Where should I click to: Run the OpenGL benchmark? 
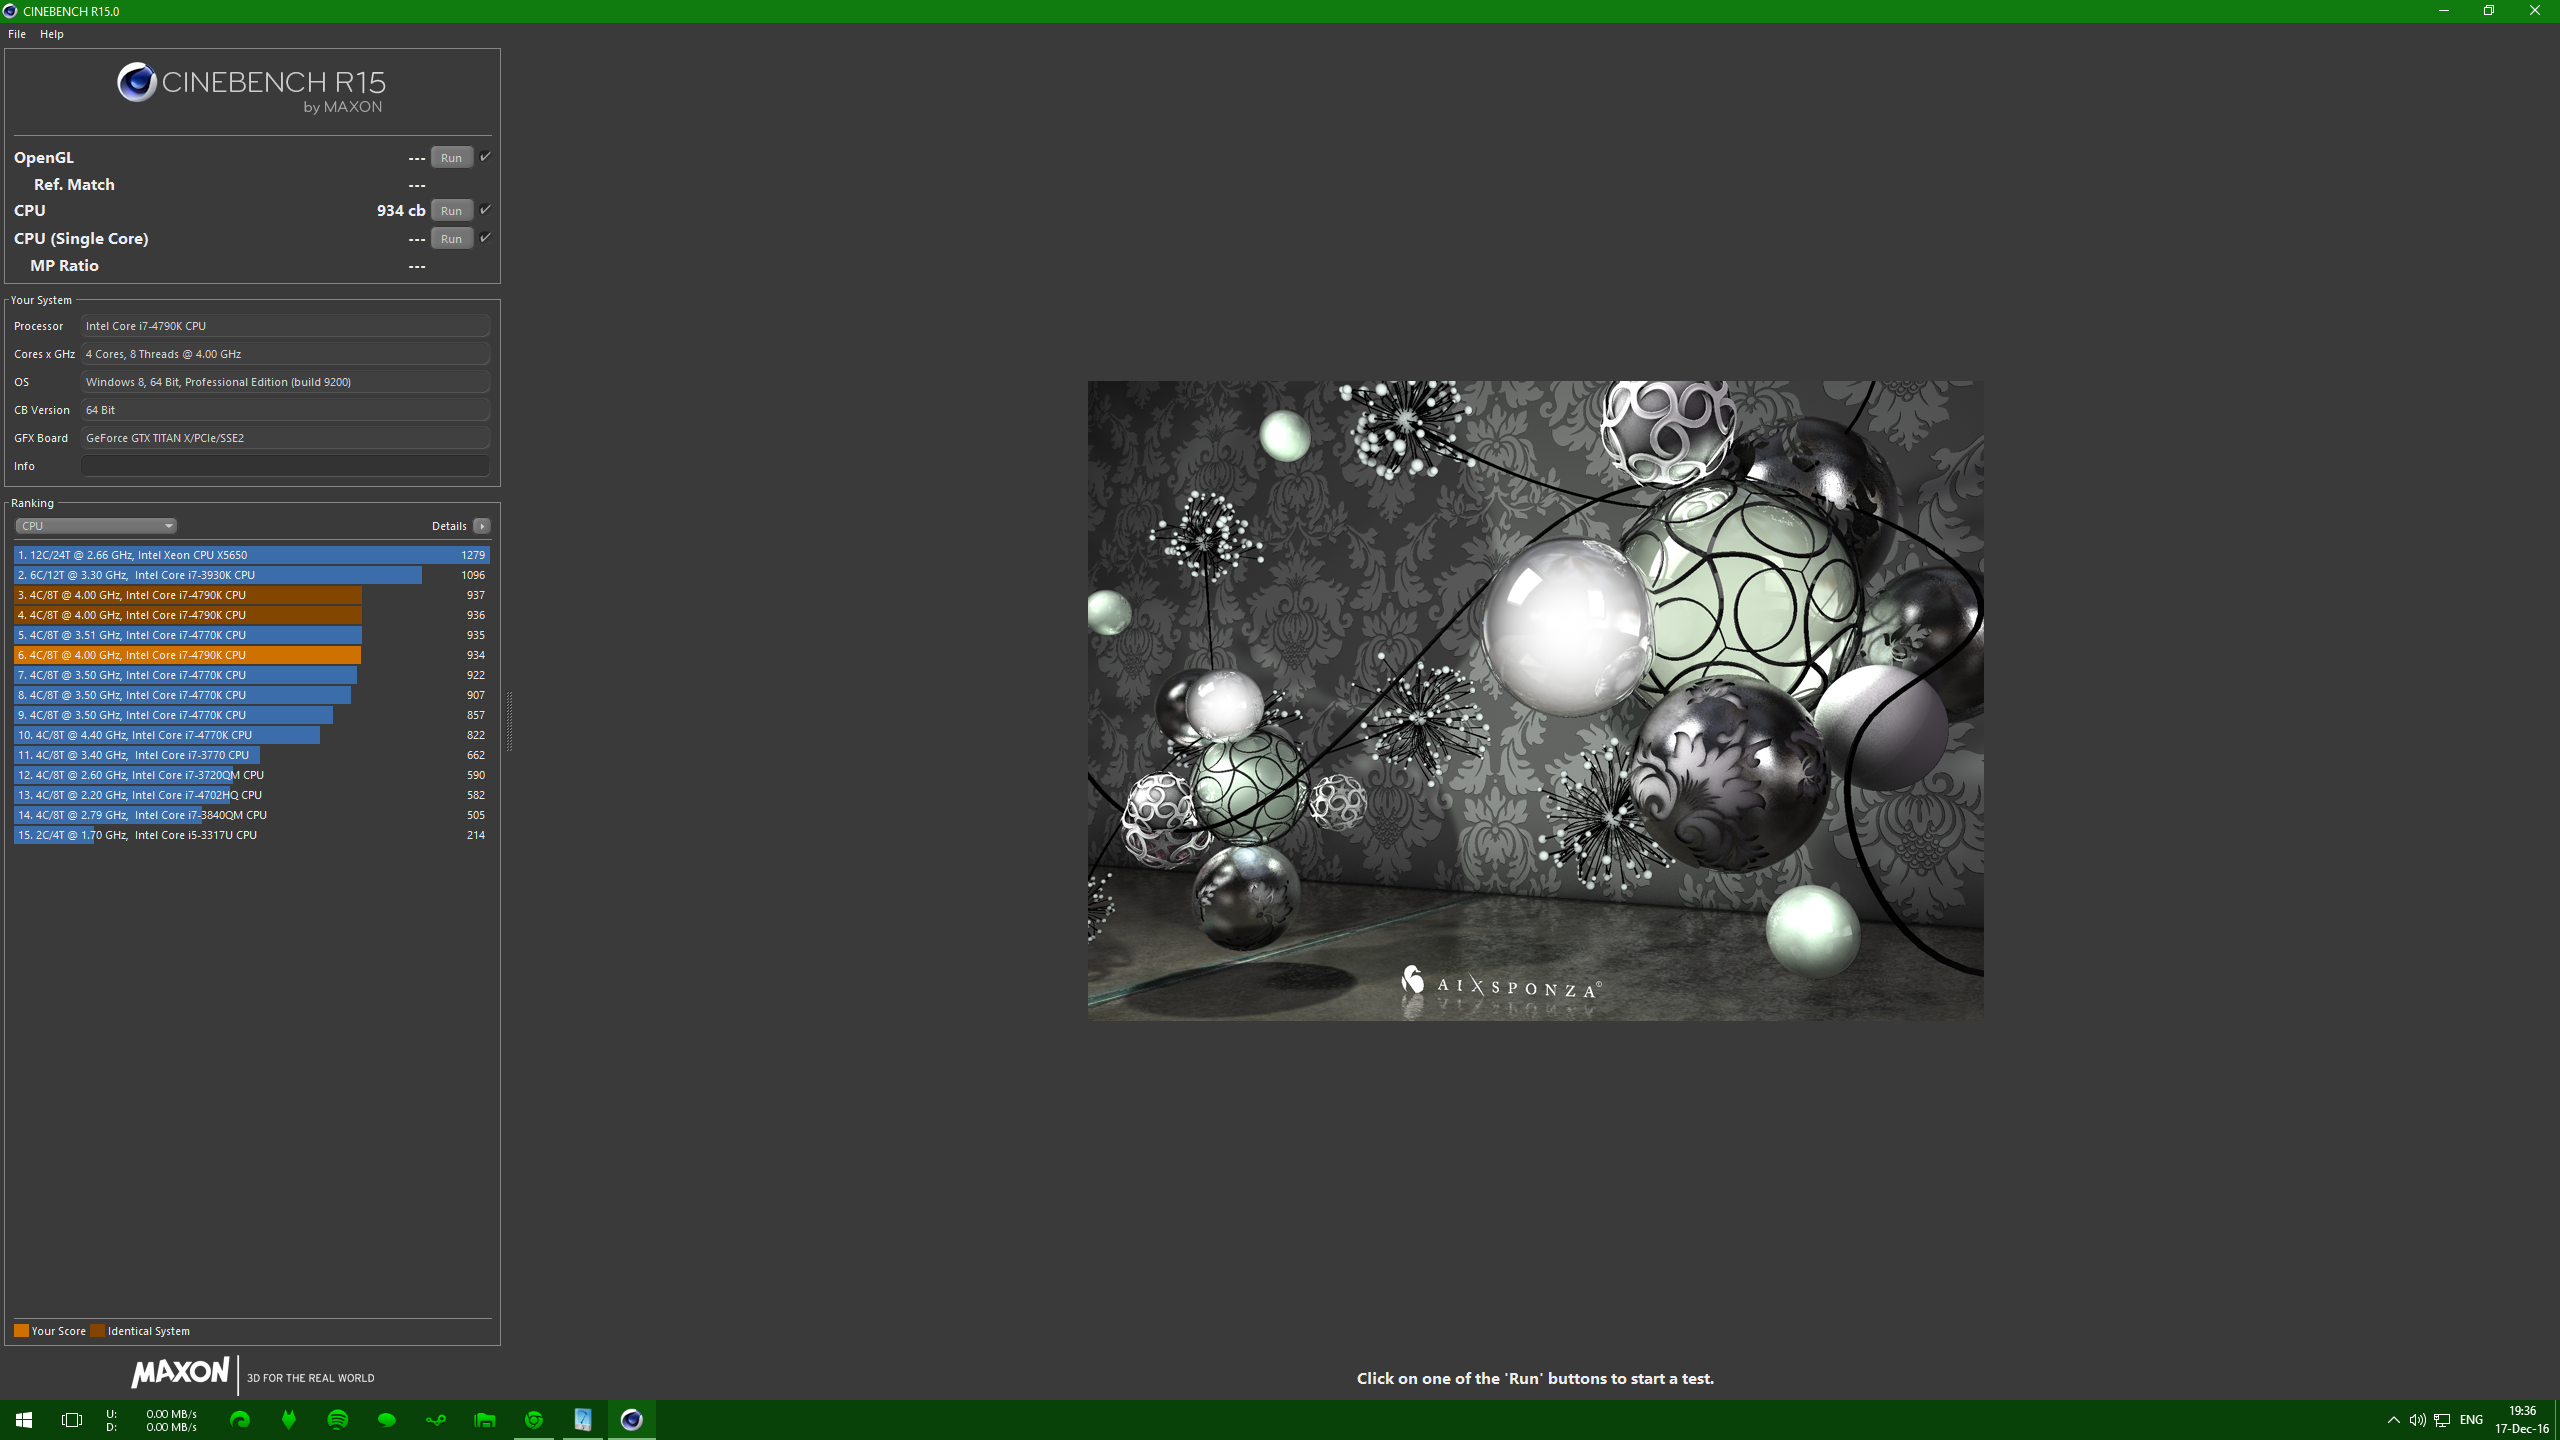(451, 157)
